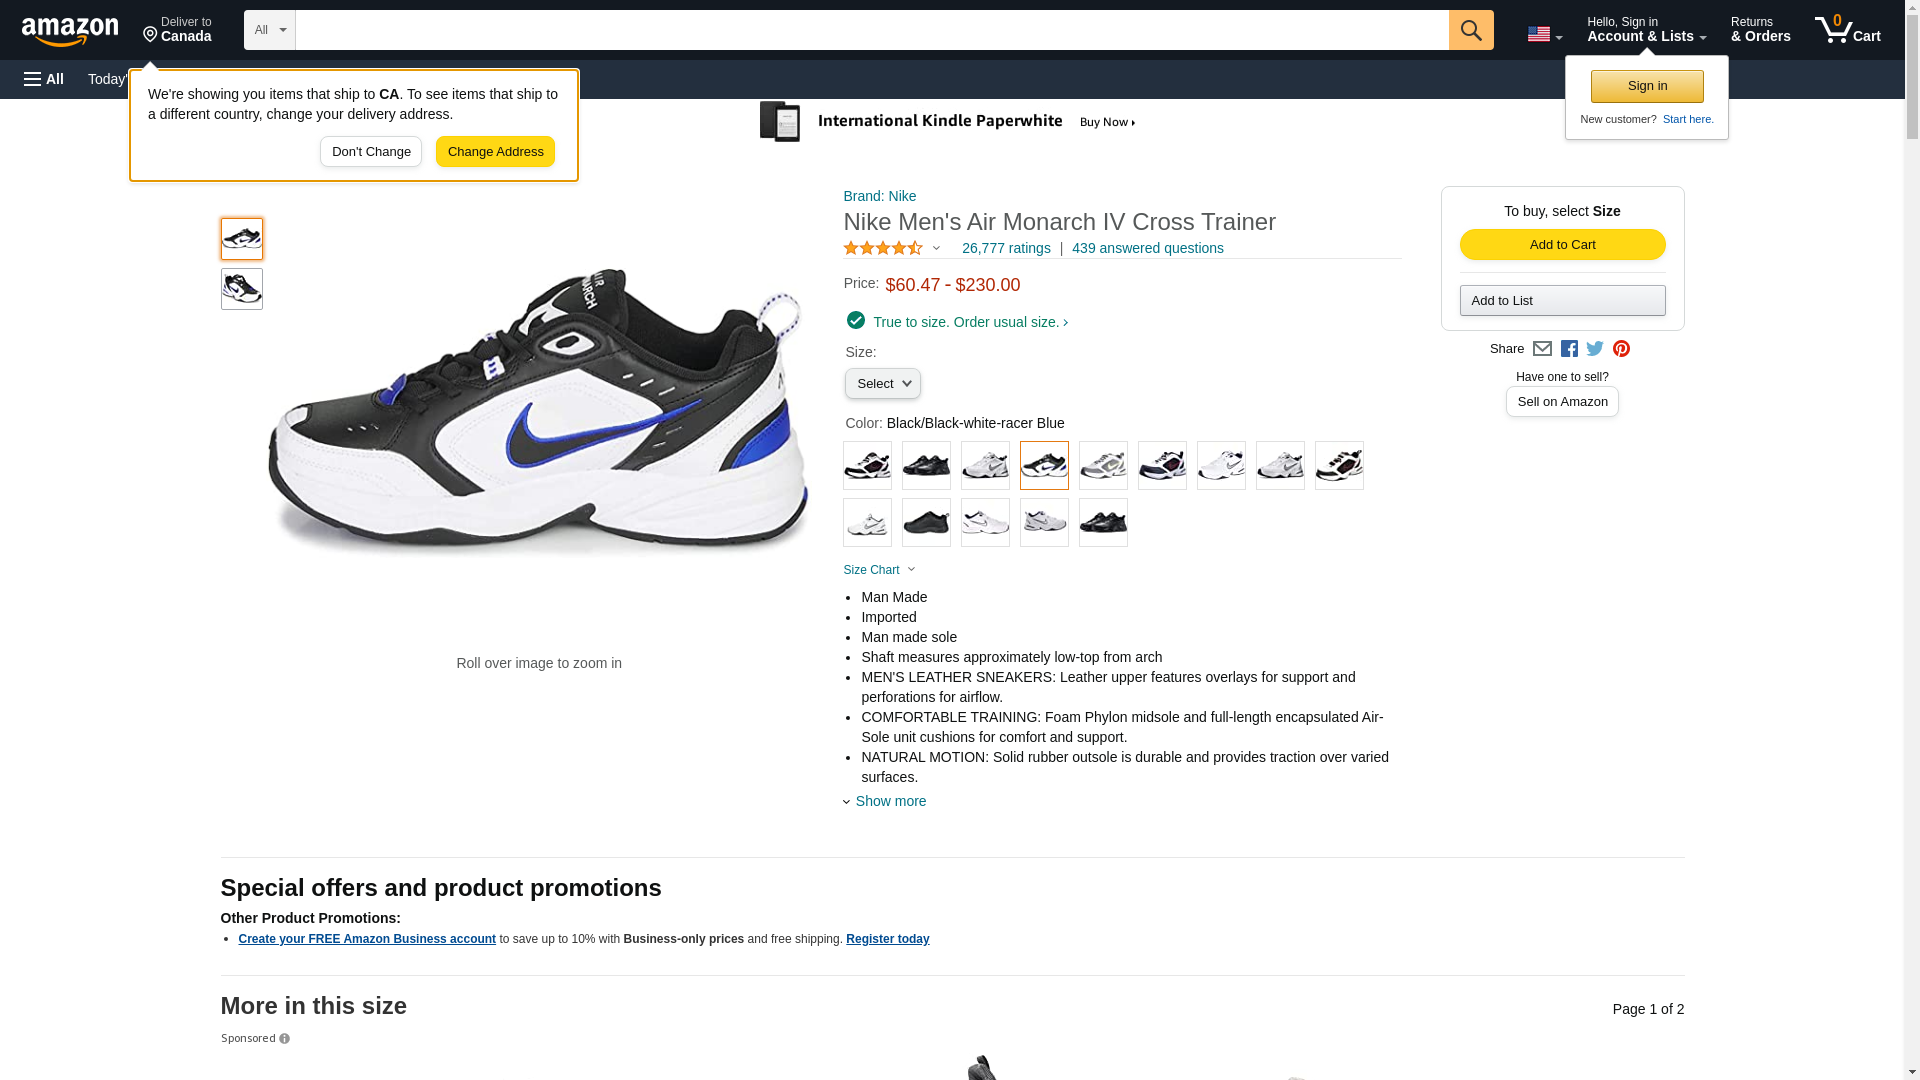Select the all-black shoe color swatch
The width and height of the screenshot is (1920, 1080).
pyautogui.click(x=926, y=523)
